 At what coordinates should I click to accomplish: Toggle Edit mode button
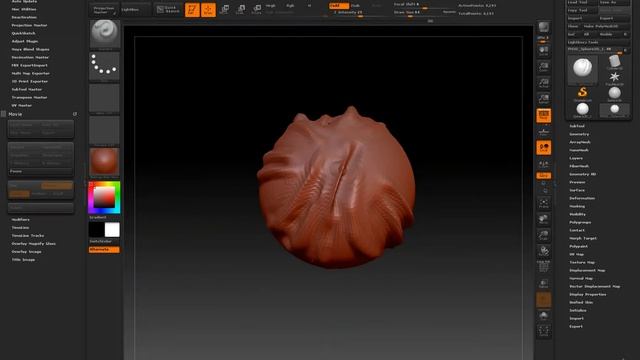coord(192,10)
